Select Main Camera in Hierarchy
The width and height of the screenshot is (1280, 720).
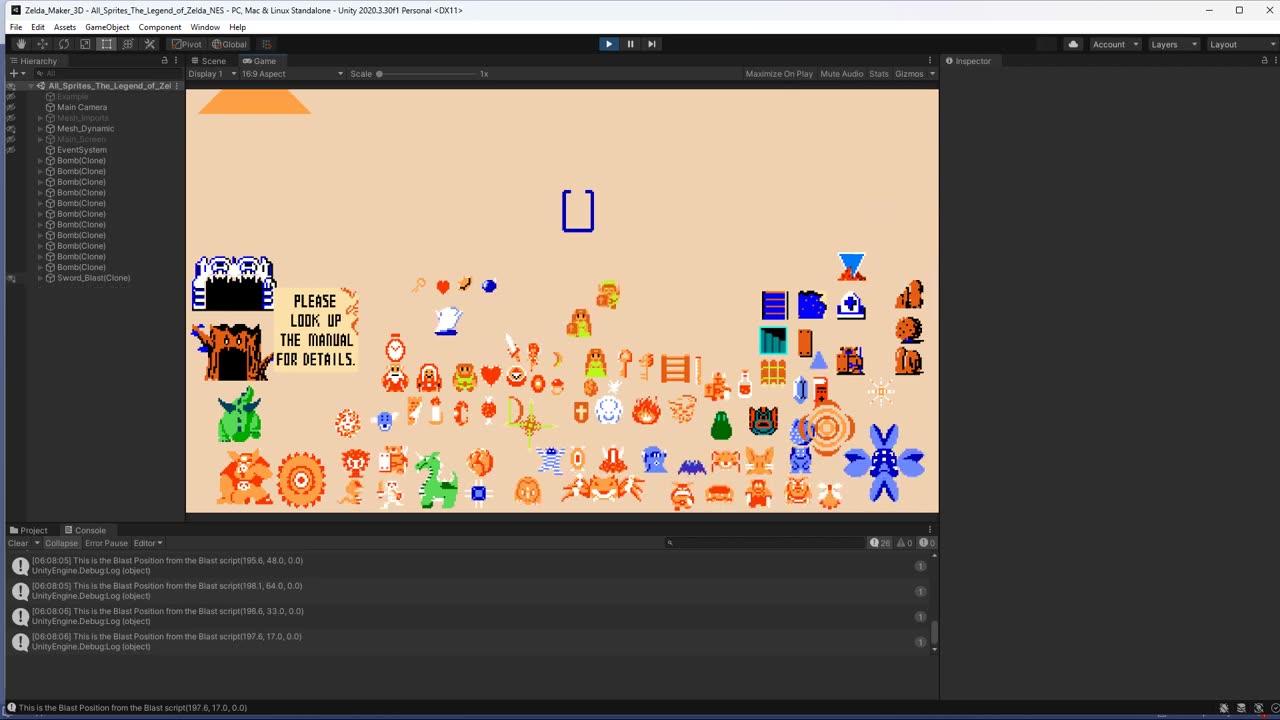tap(82, 107)
